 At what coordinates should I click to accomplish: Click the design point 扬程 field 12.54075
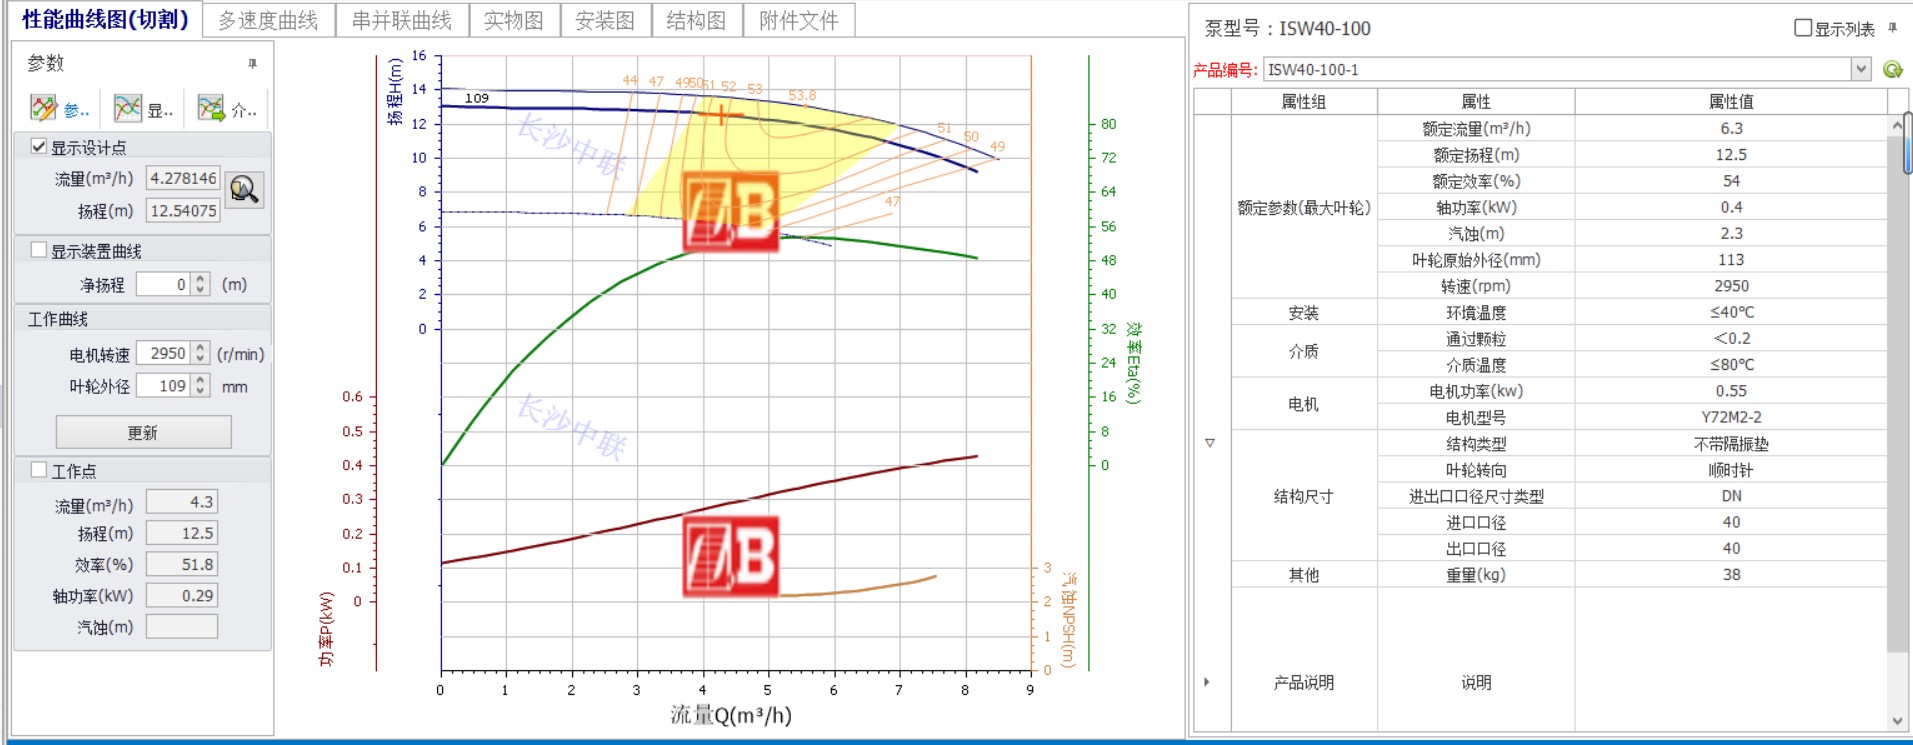click(x=183, y=210)
